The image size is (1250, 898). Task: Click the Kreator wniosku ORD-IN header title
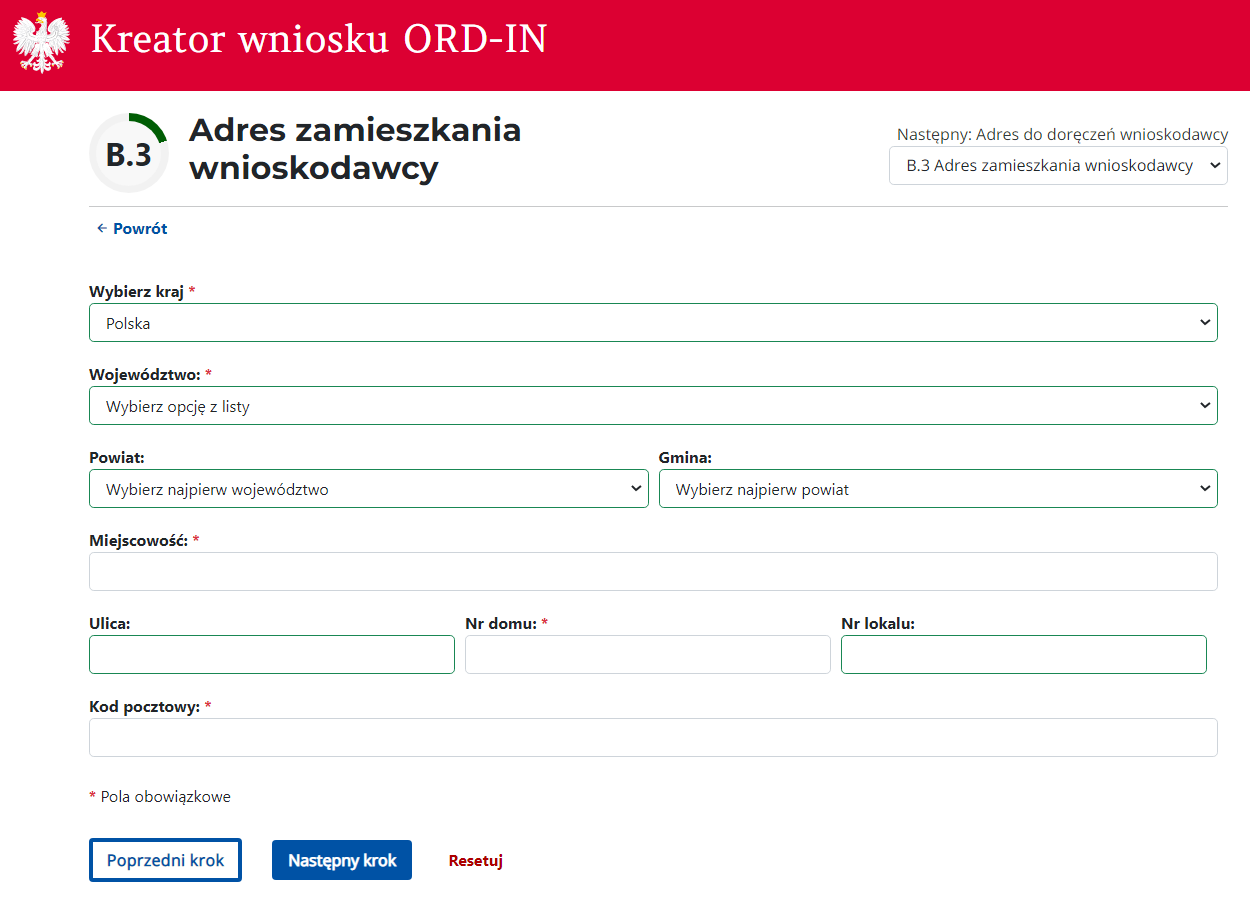click(319, 40)
